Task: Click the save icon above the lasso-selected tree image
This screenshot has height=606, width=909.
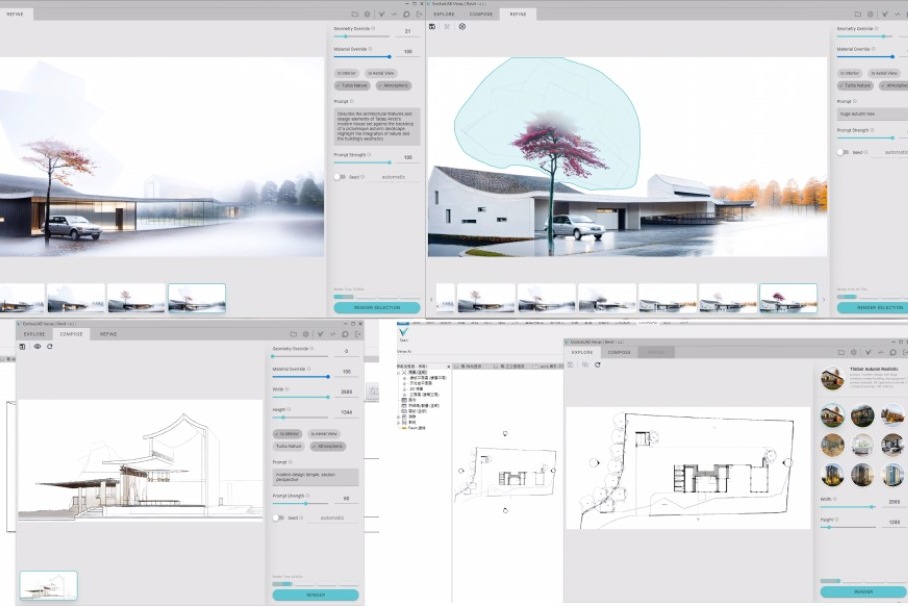Action: (x=432, y=27)
